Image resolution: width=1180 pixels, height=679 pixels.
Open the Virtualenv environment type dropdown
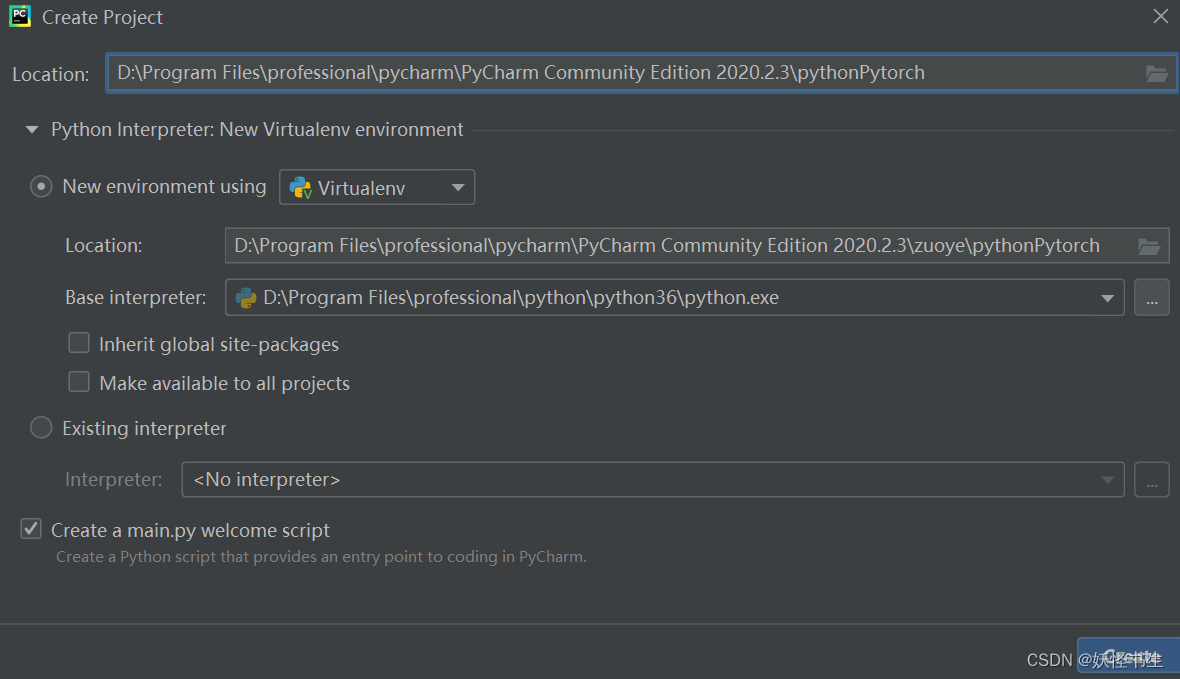377,187
